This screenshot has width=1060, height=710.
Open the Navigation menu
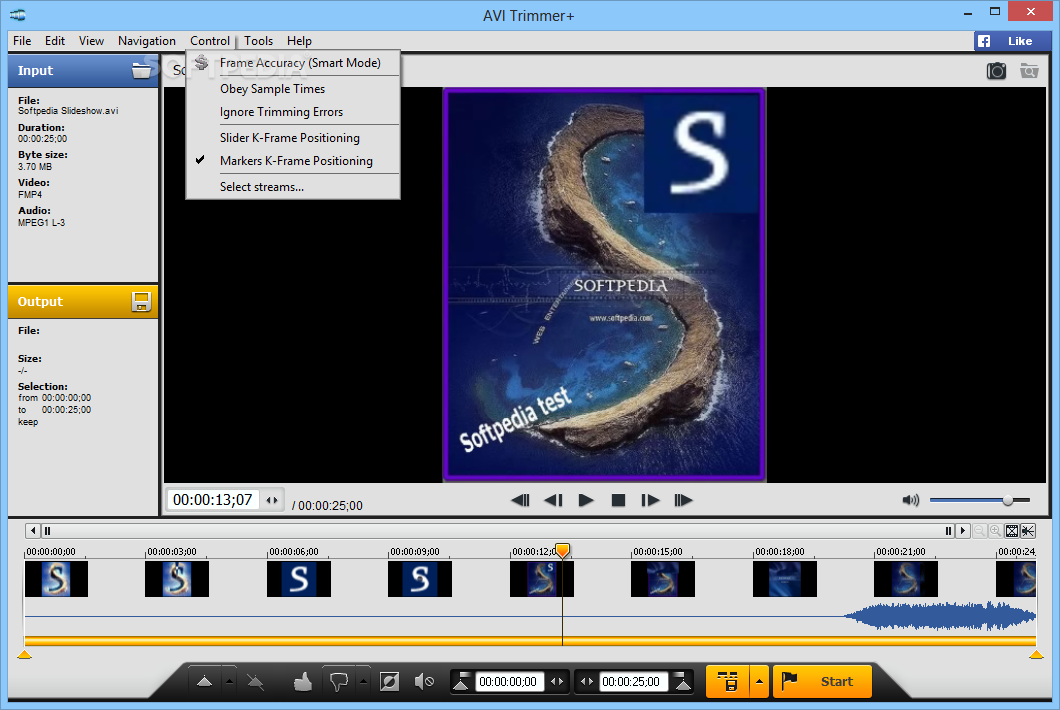[147, 41]
